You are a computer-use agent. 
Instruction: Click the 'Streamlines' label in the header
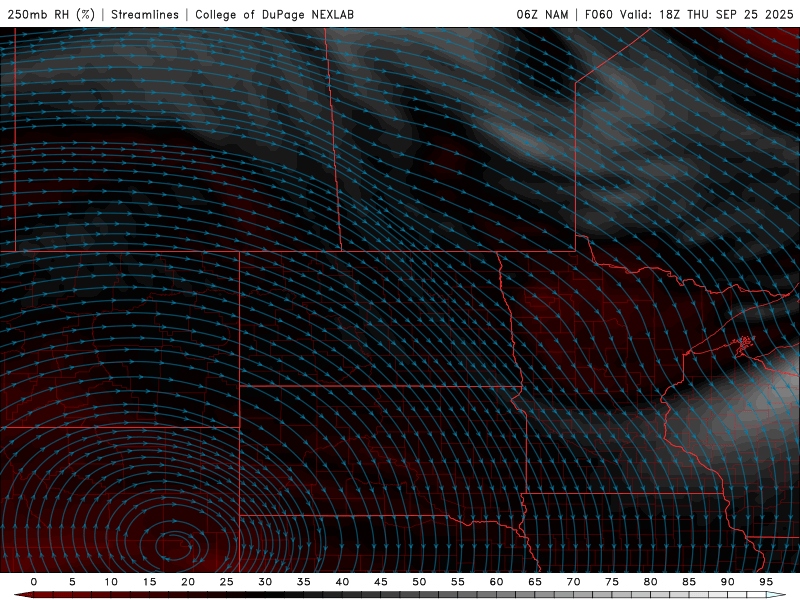(145, 14)
